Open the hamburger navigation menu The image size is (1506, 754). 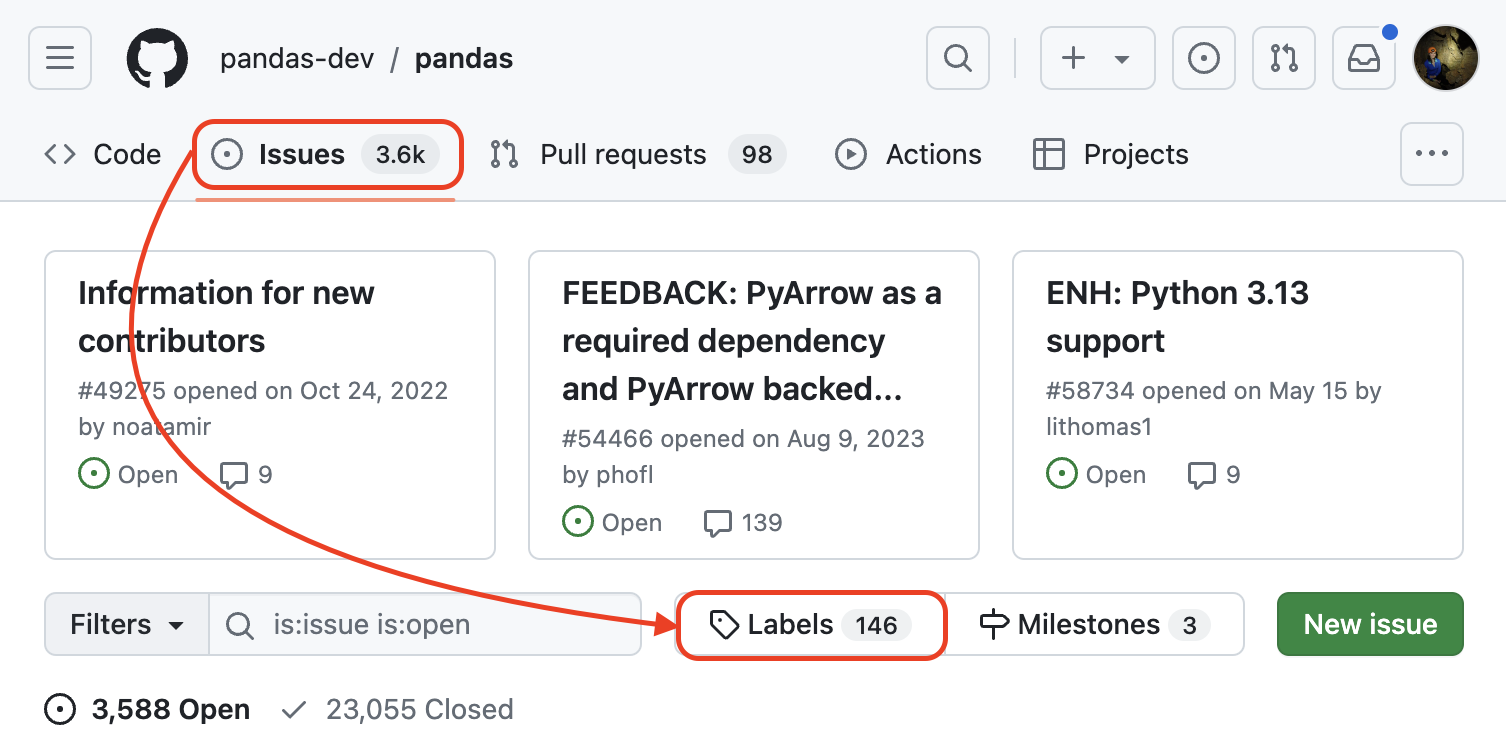60,58
